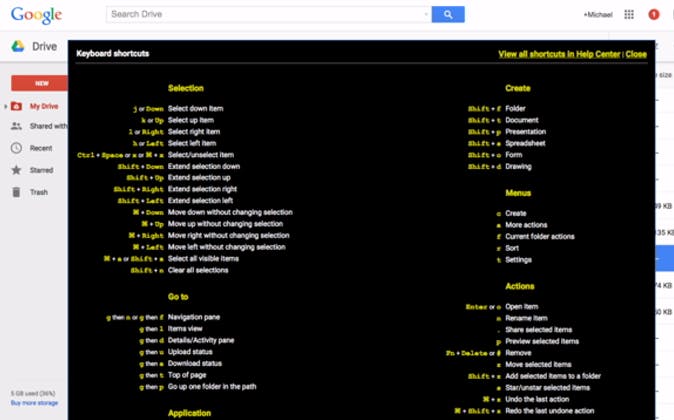Click 'Undo the last action' text
The image size is (674, 420).
pyautogui.click(x=537, y=400)
